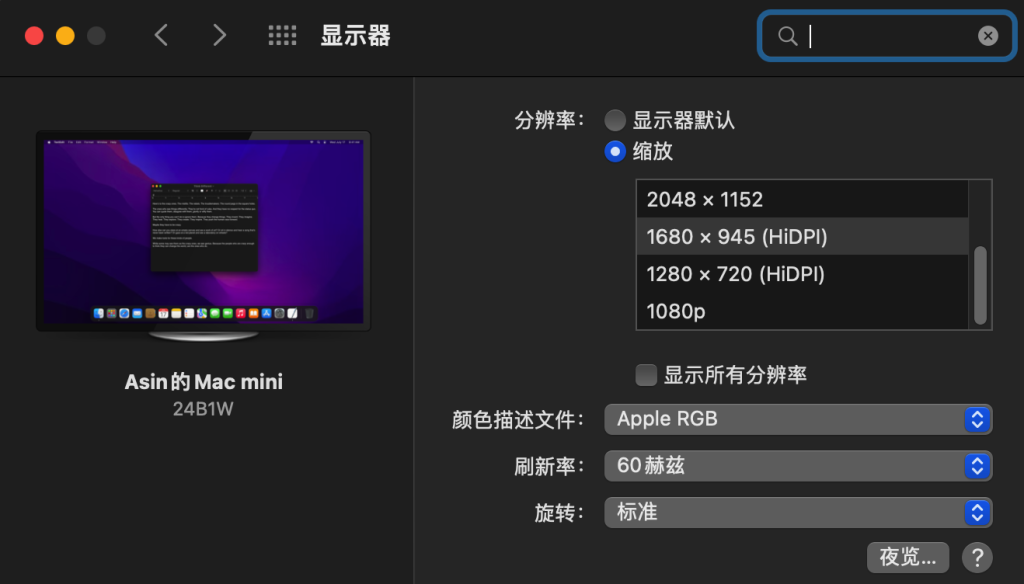Image resolution: width=1024 pixels, height=584 pixels.
Task: Enable the 显示所有分辨率 checkbox
Action: pyautogui.click(x=646, y=373)
